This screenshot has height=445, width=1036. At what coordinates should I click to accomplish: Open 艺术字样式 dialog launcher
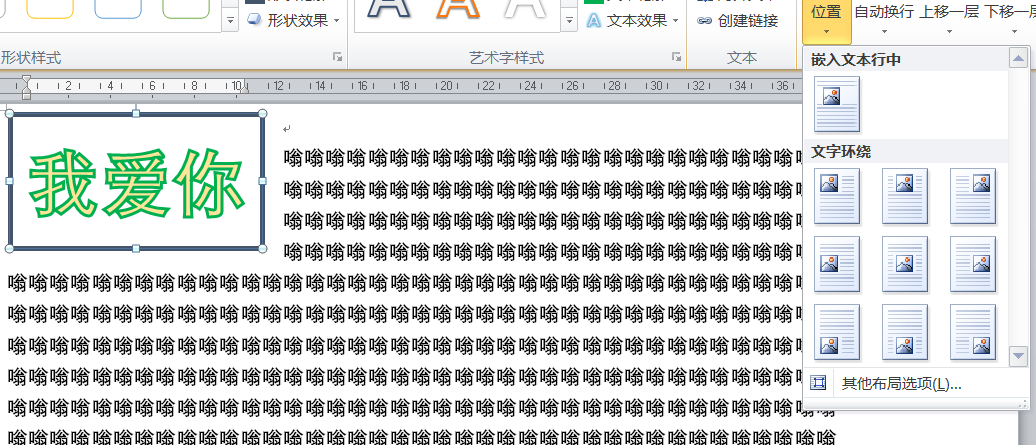(x=677, y=58)
